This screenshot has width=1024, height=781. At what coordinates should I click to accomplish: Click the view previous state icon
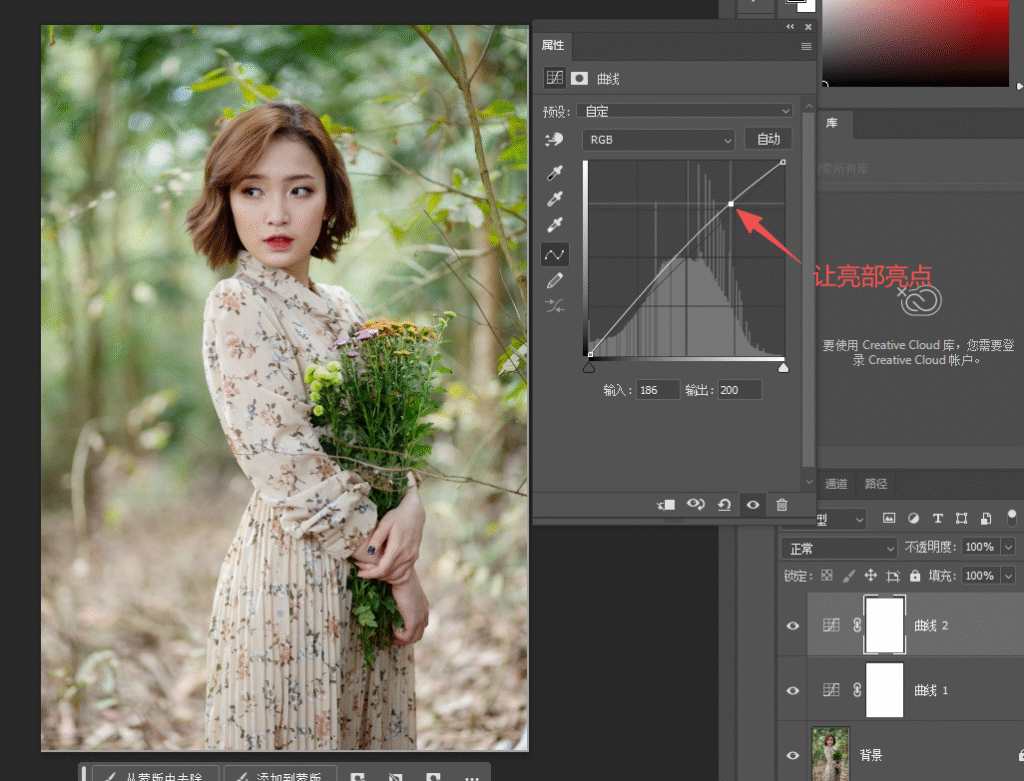(696, 505)
